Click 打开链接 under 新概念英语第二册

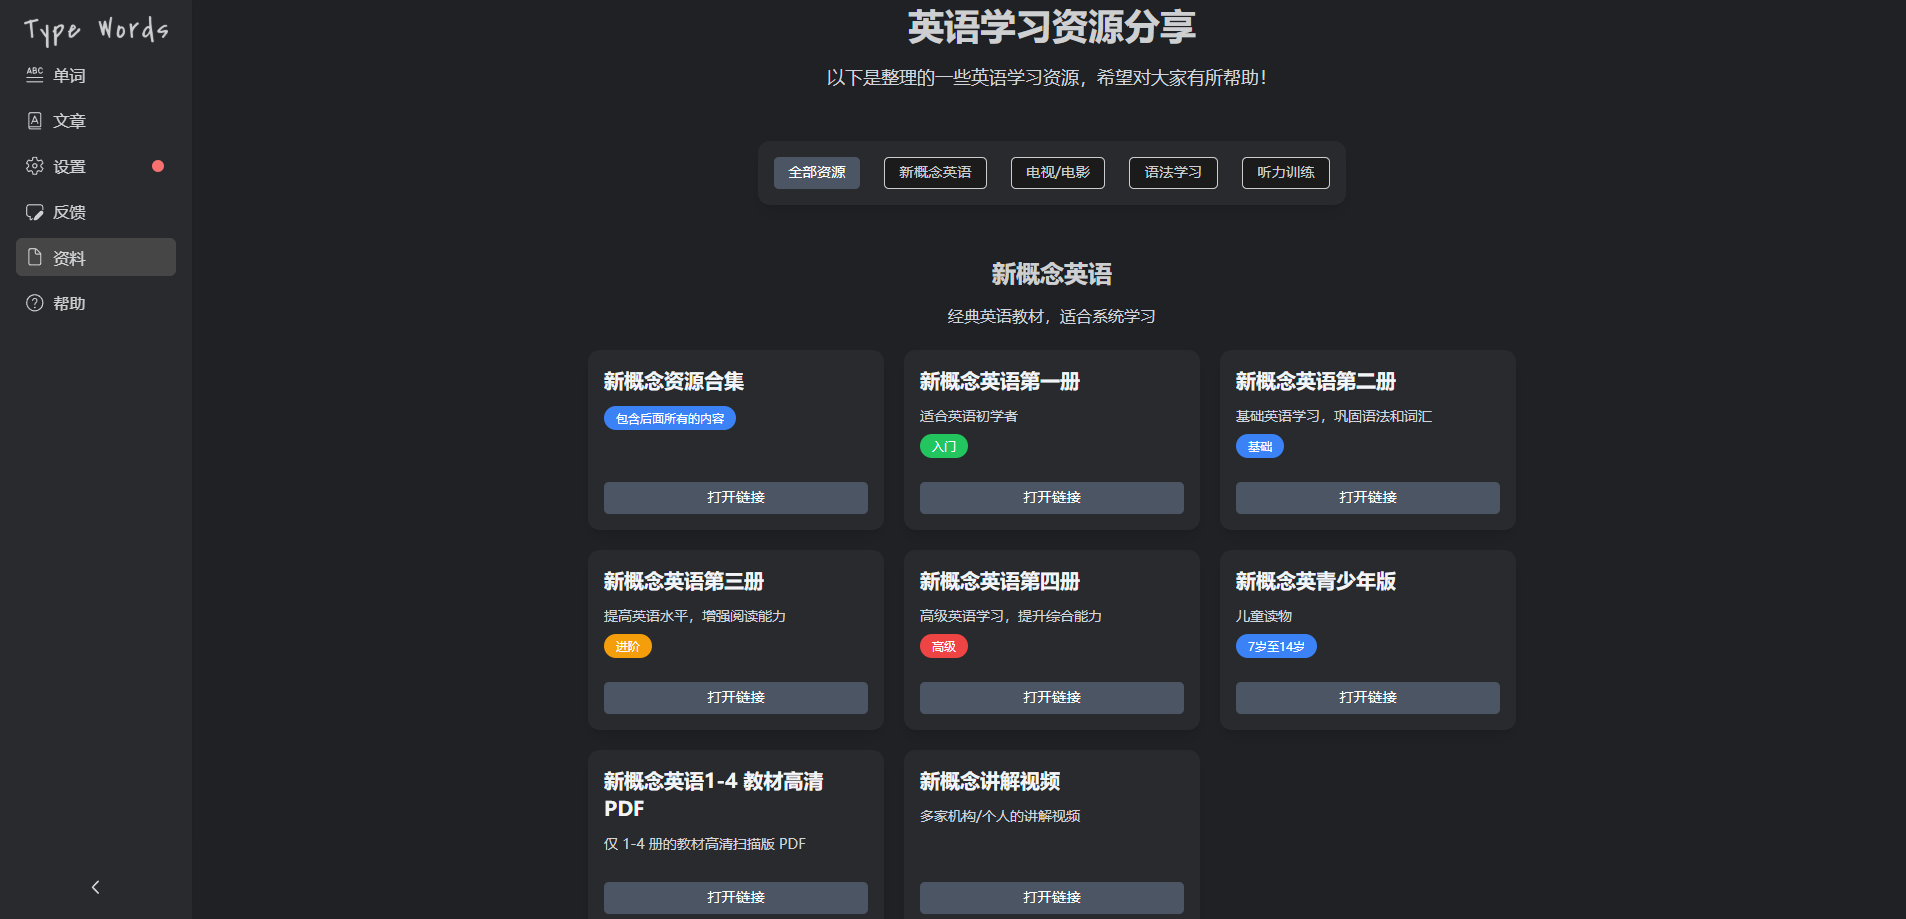pos(1367,498)
